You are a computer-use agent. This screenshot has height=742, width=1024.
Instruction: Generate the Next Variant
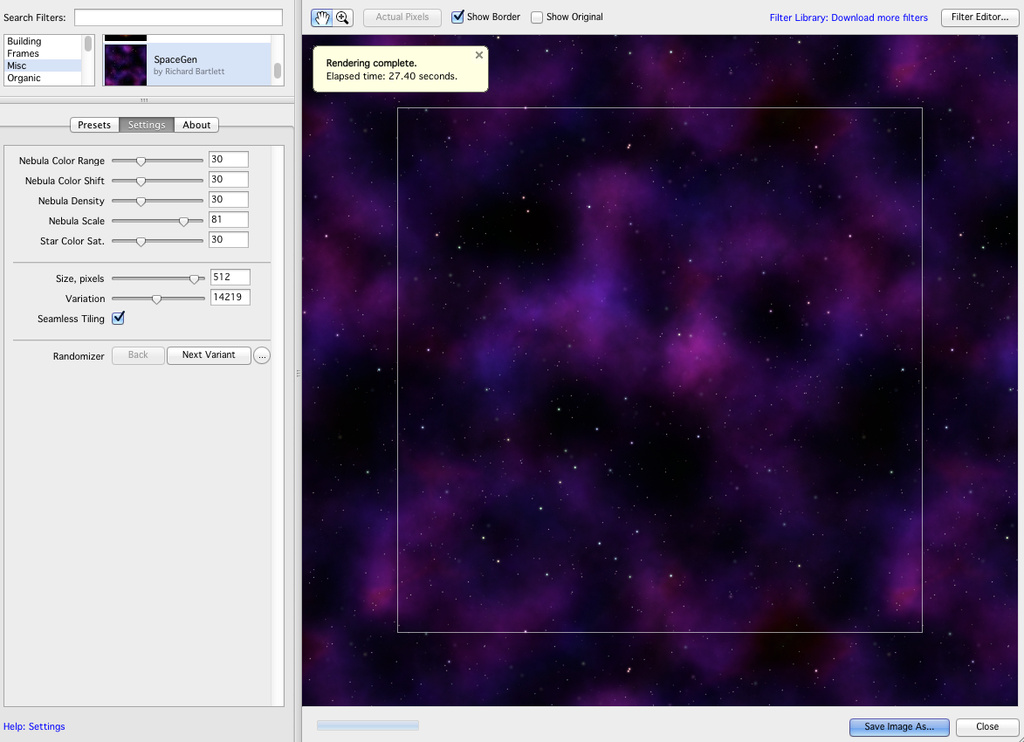coord(208,355)
